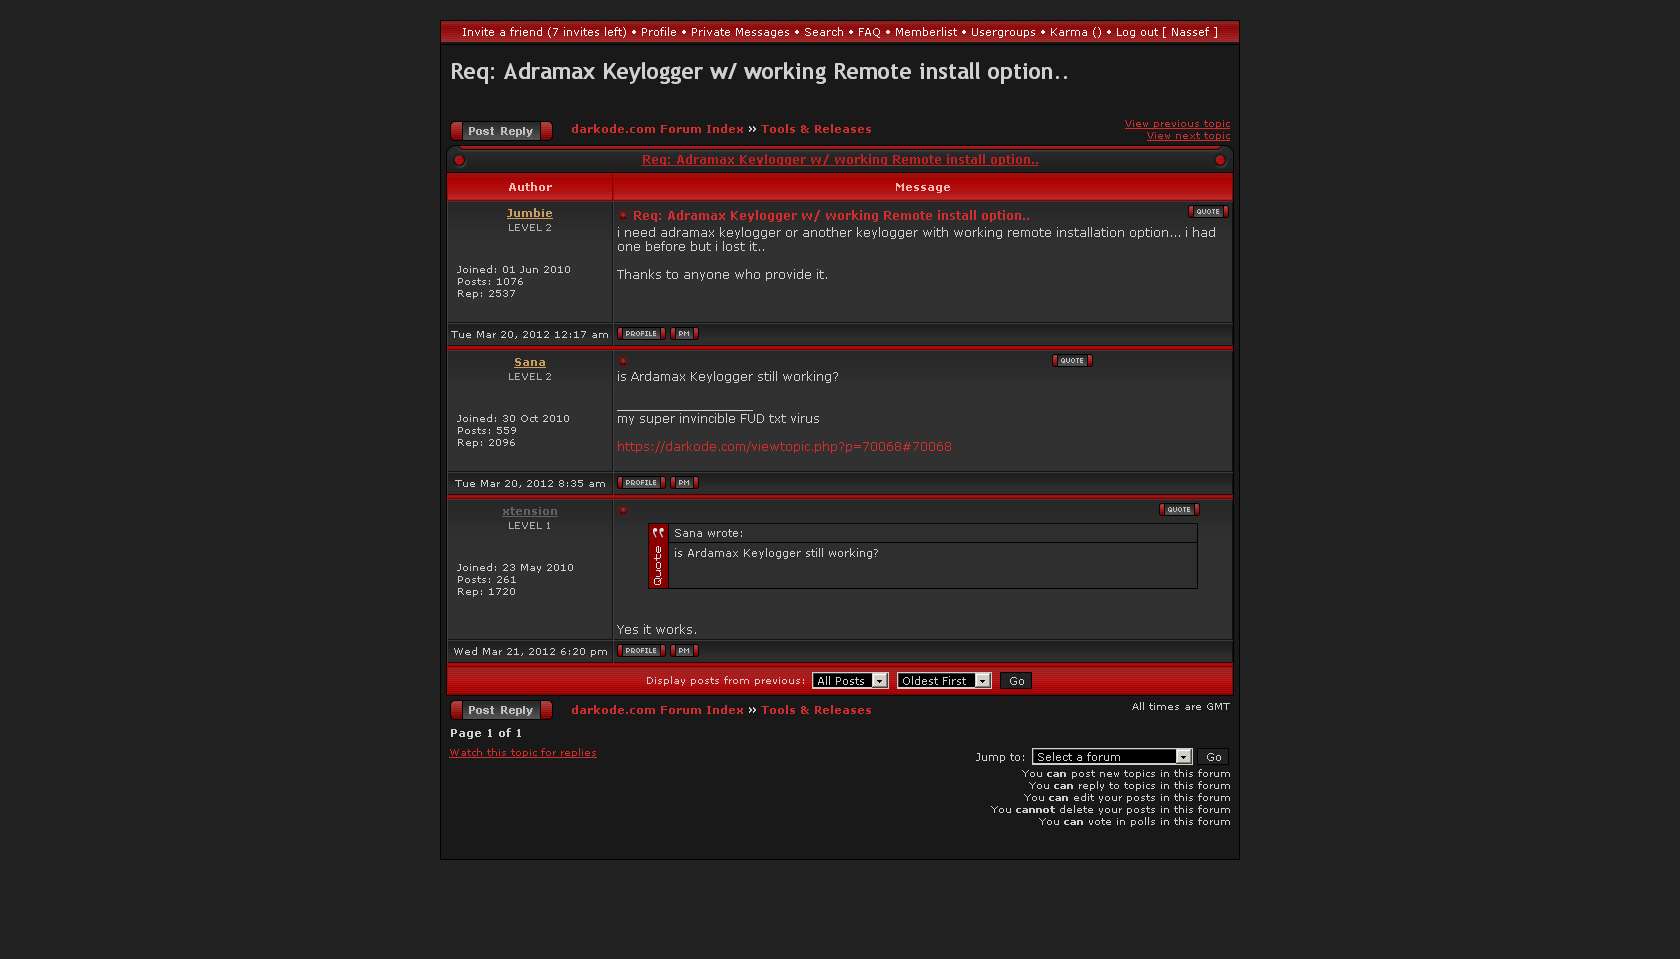Viewport: 1680px width, 959px height.
Task: Send PM to xtension via PM icon
Action: pos(684,651)
